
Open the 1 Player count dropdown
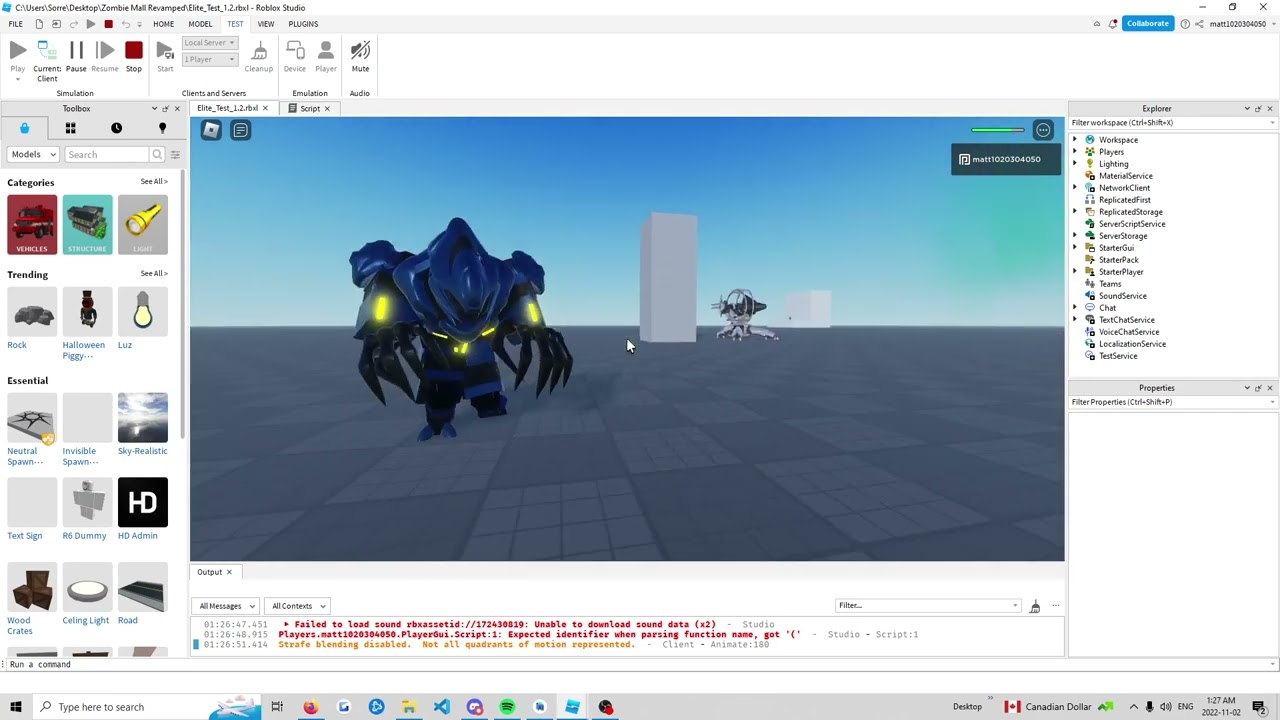pos(209,59)
